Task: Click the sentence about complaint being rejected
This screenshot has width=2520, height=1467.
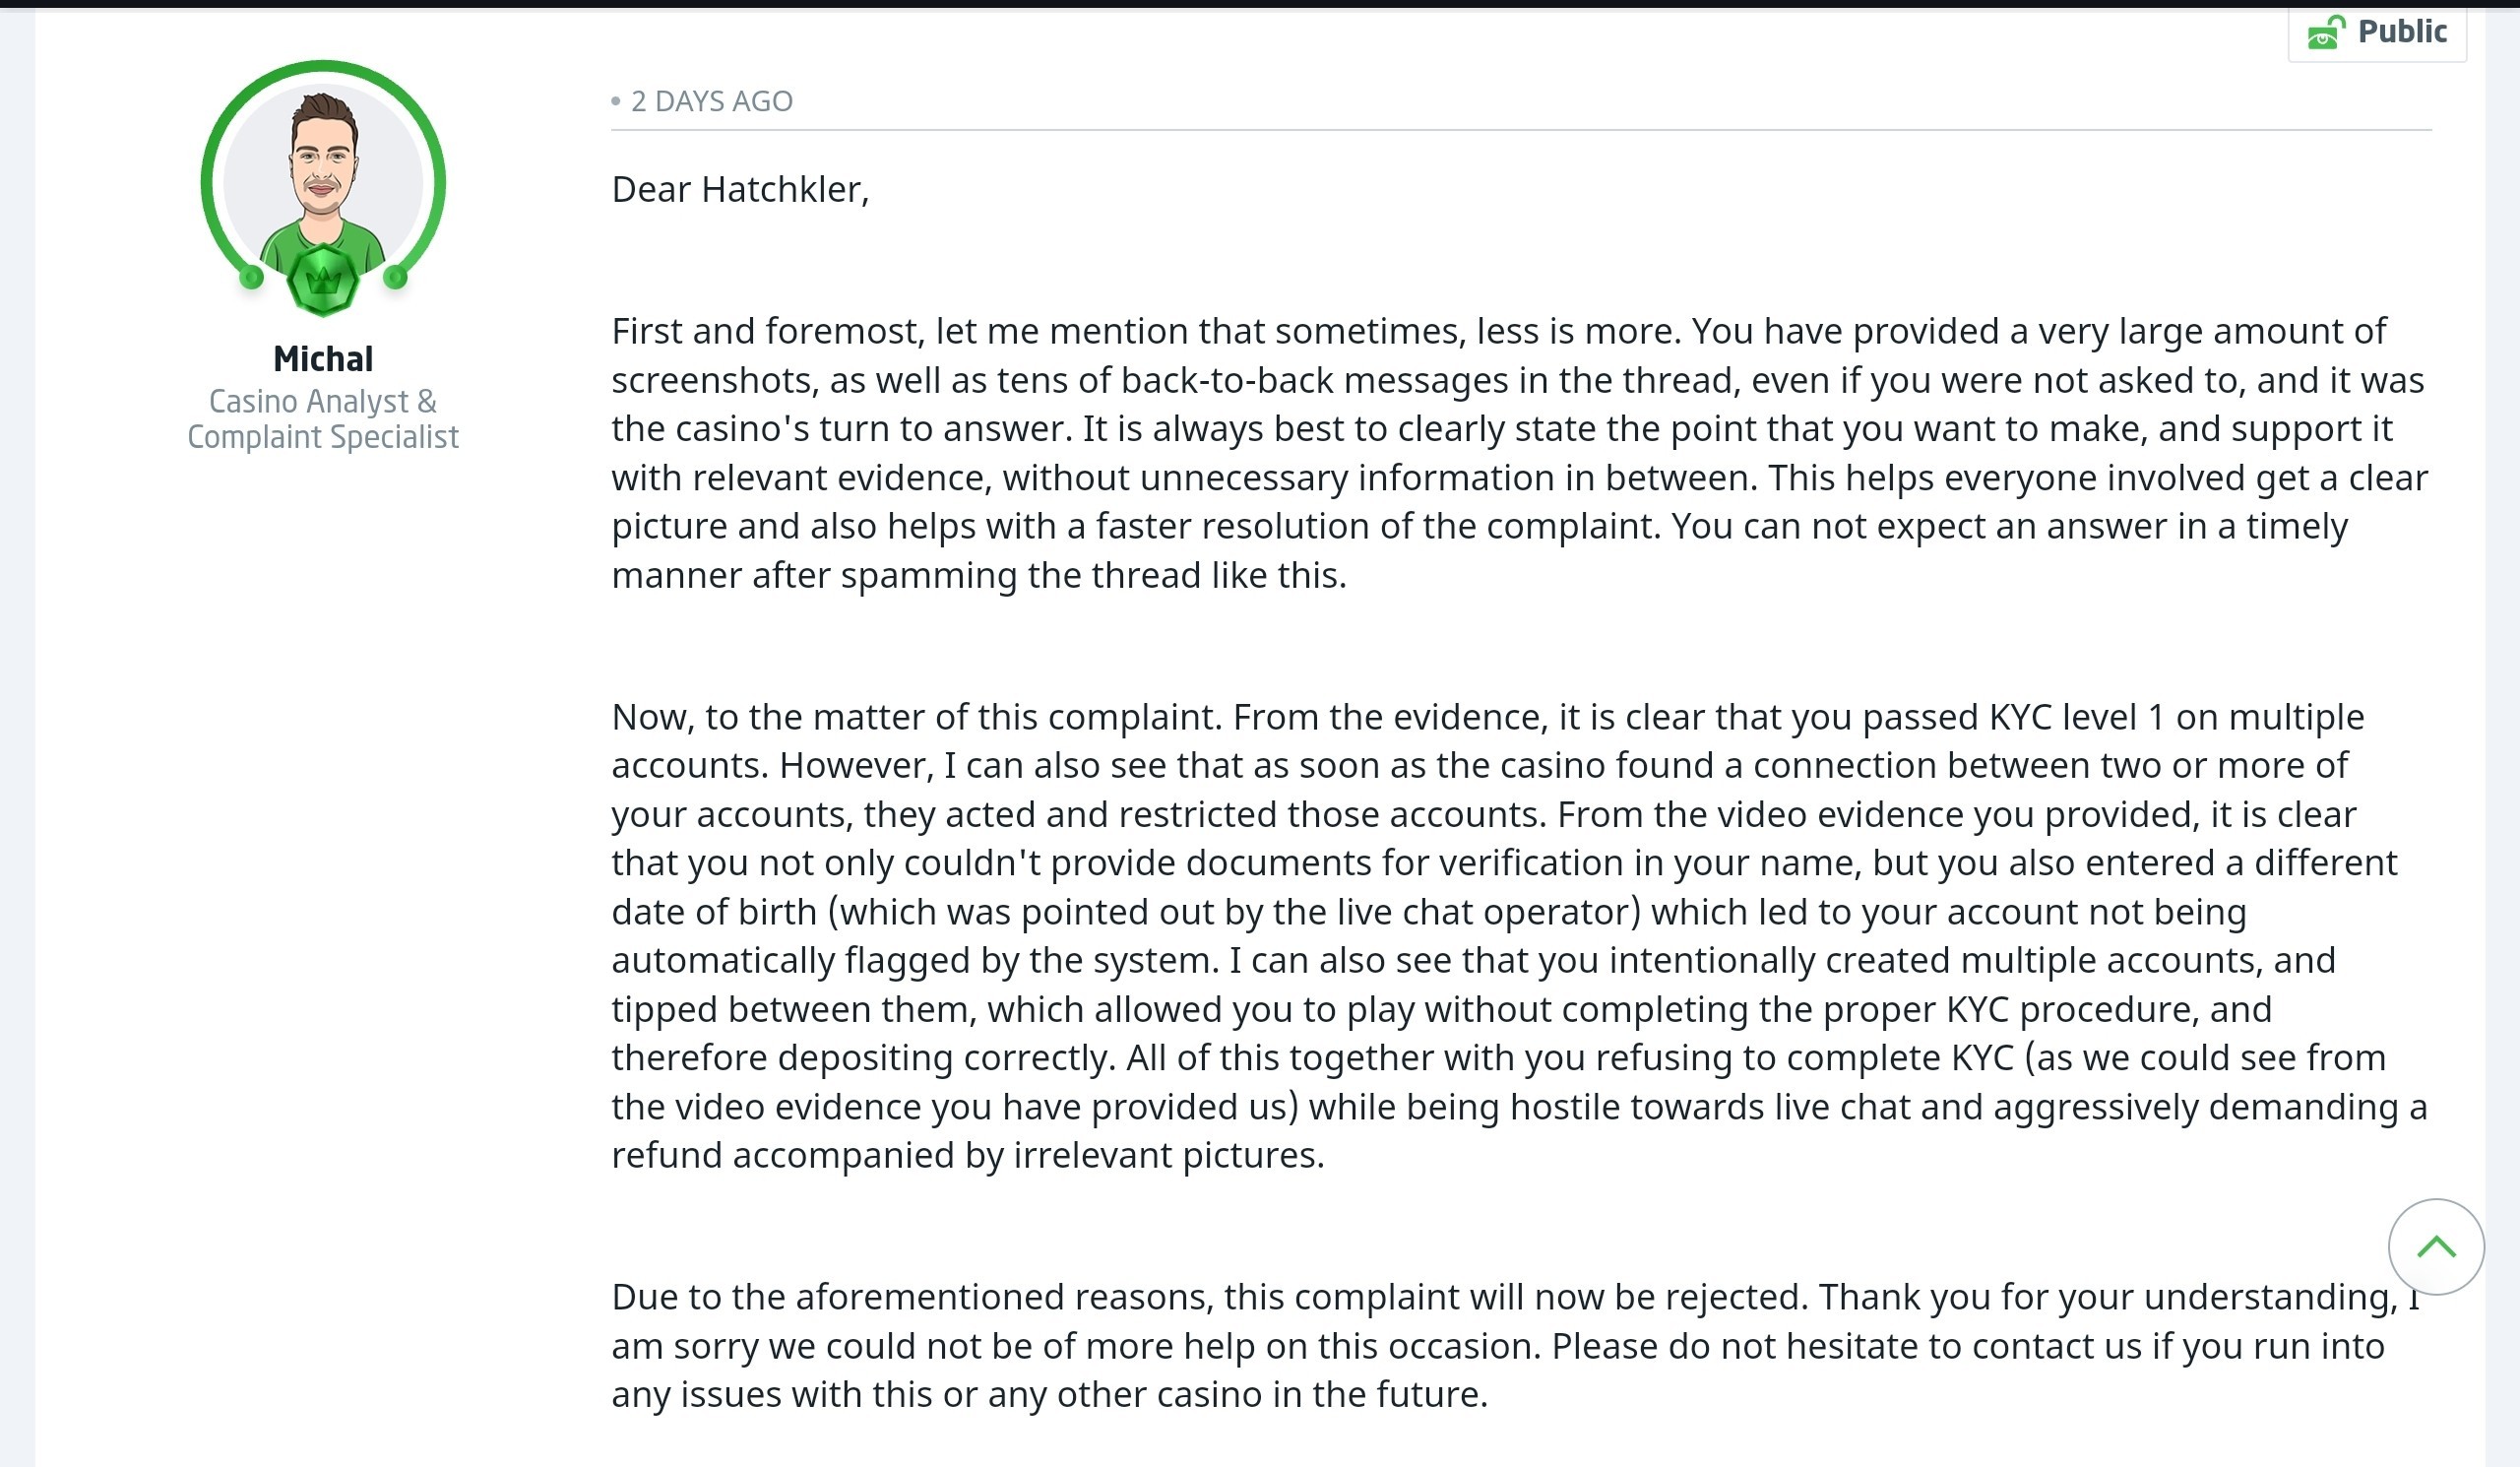Action: click(1211, 1297)
